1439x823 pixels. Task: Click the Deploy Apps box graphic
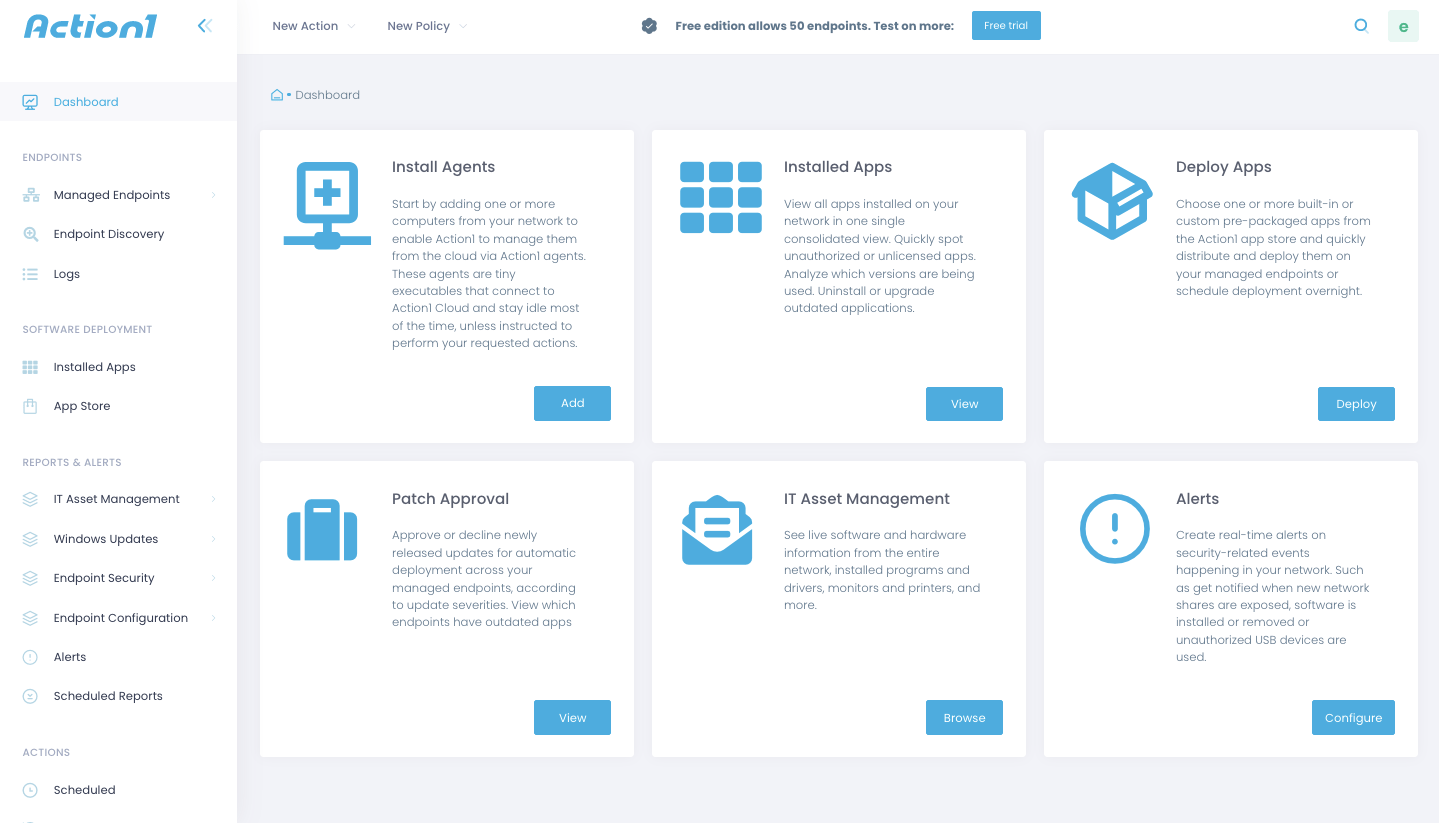point(1112,201)
